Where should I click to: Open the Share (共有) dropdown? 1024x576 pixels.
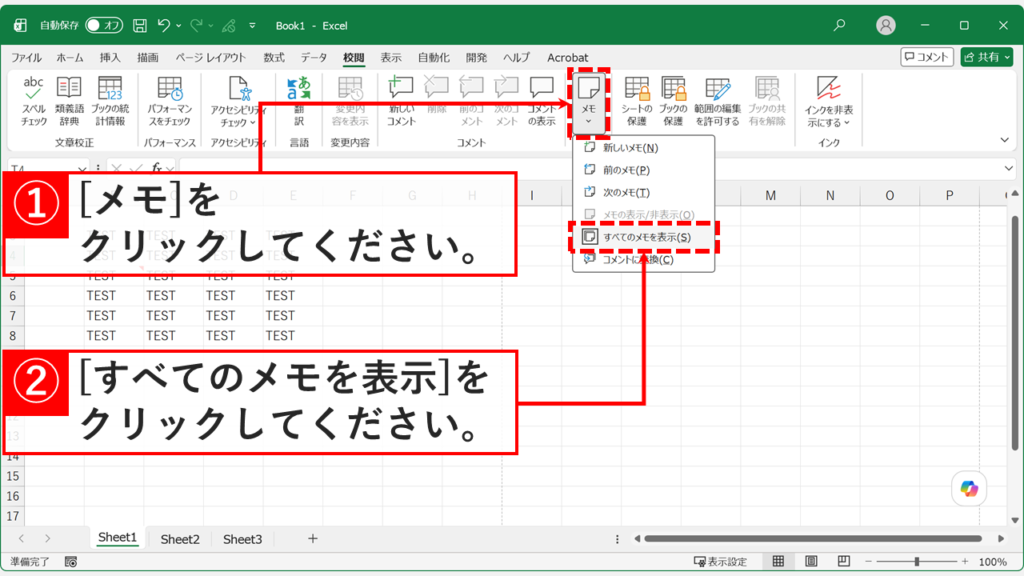point(987,57)
